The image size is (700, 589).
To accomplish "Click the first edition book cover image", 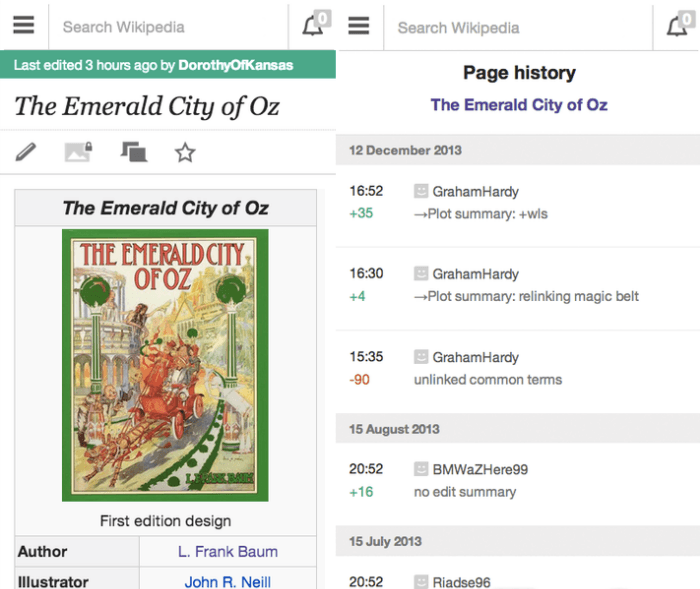I will coord(165,365).
